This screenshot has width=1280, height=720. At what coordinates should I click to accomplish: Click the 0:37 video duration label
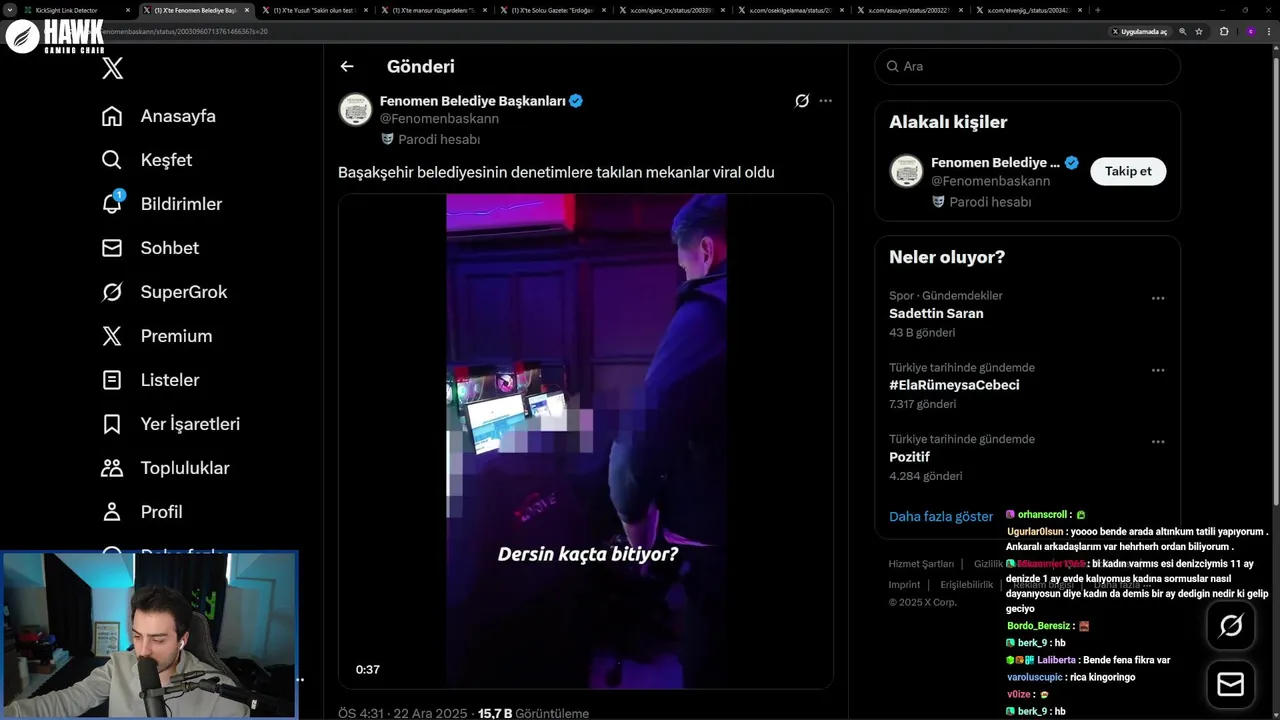(368, 670)
